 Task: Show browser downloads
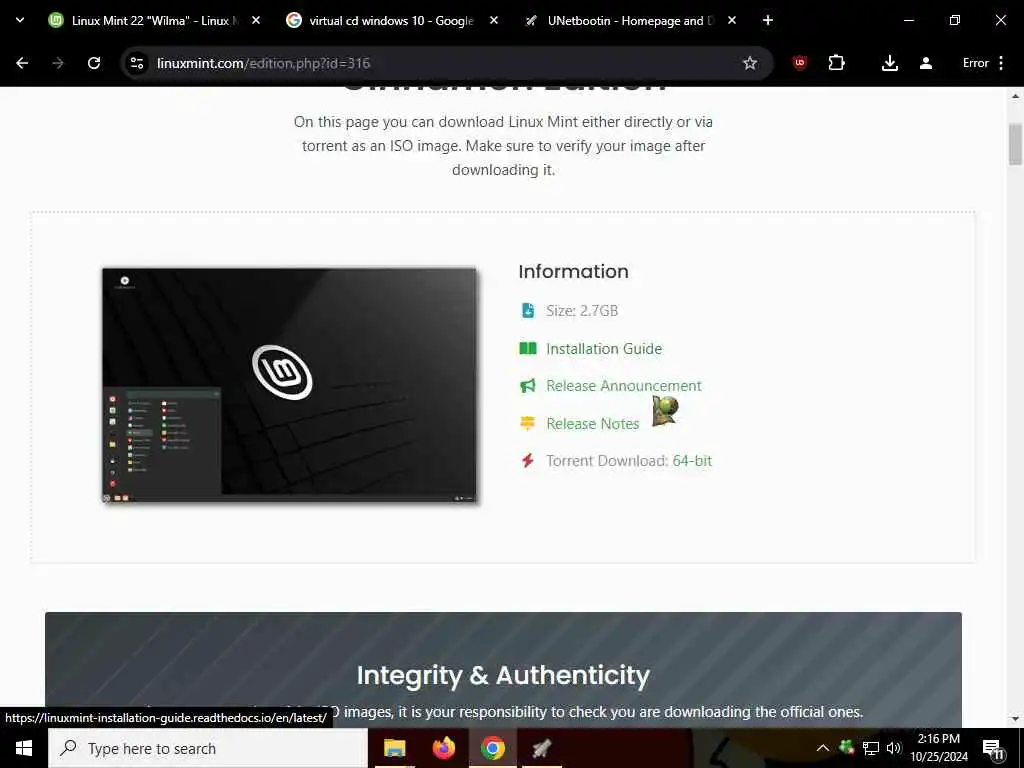[x=889, y=63]
